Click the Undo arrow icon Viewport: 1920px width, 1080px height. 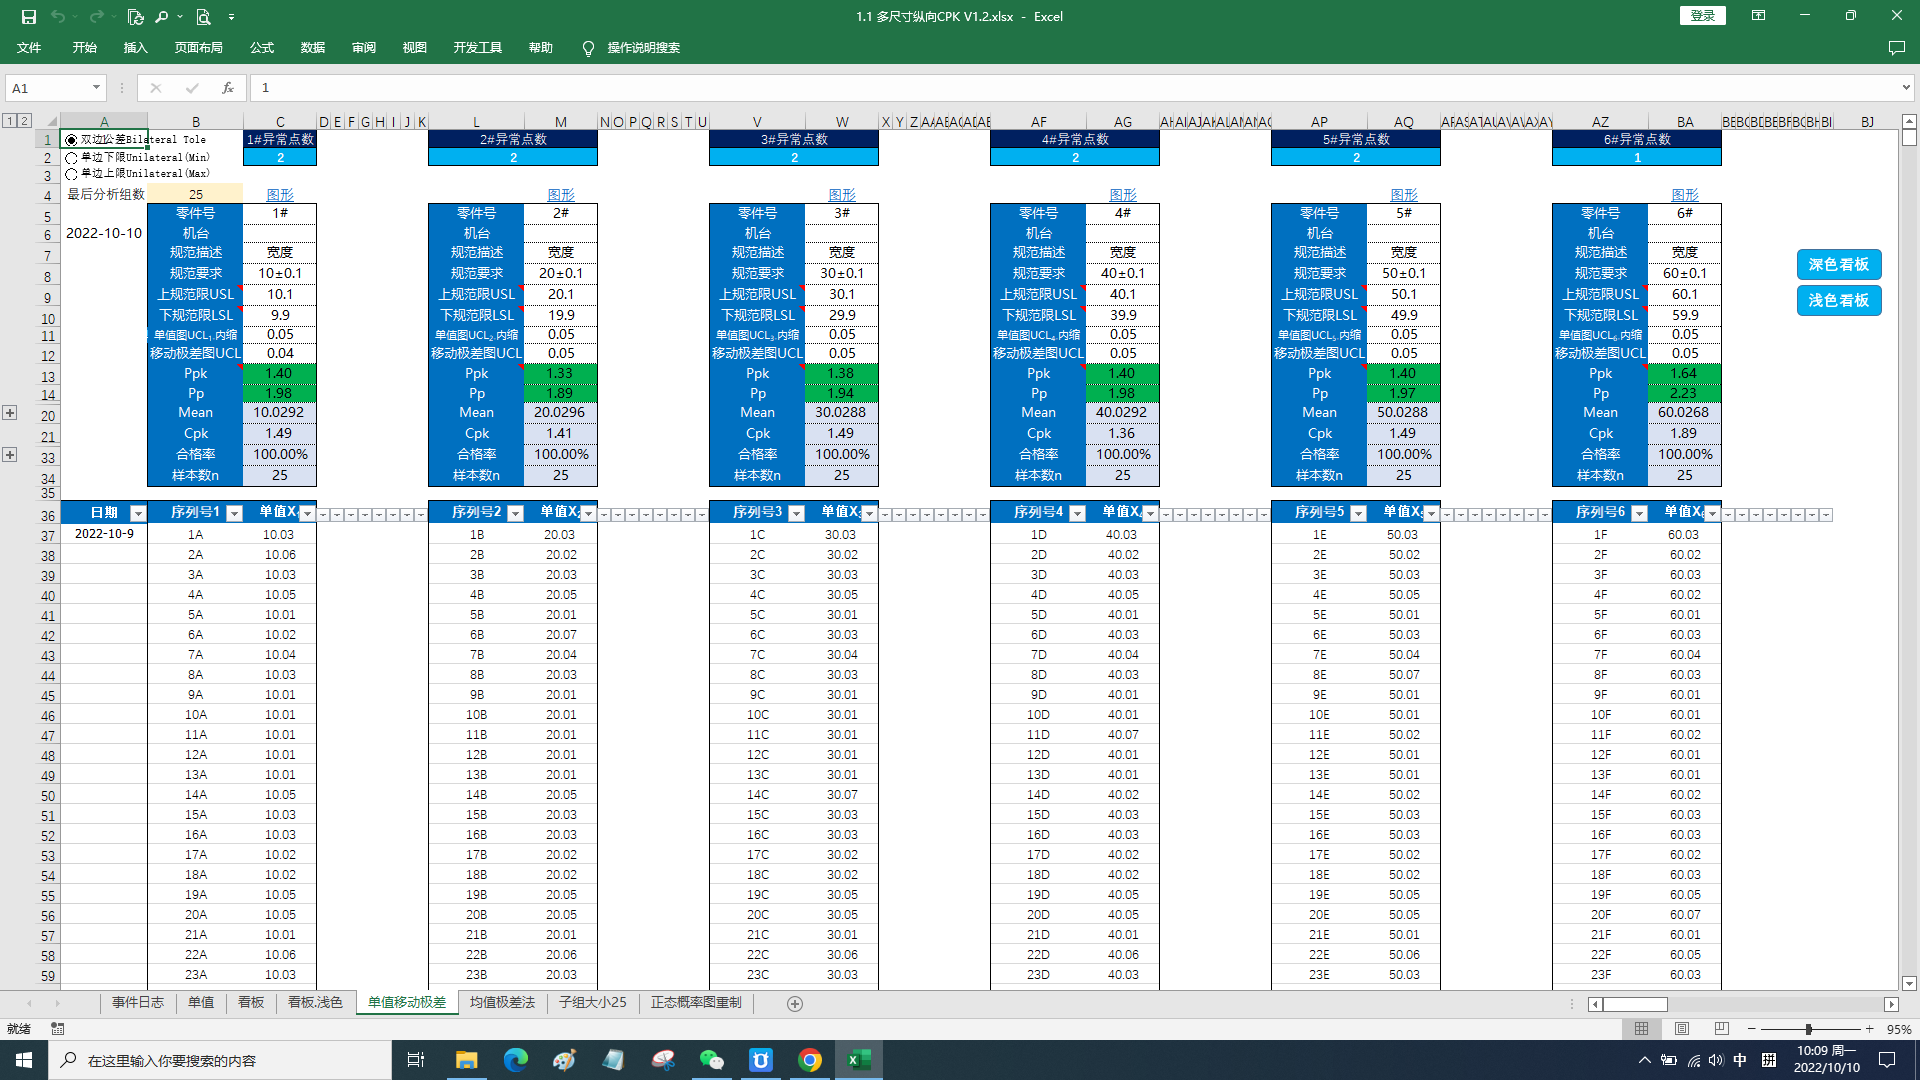click(58, 16)
